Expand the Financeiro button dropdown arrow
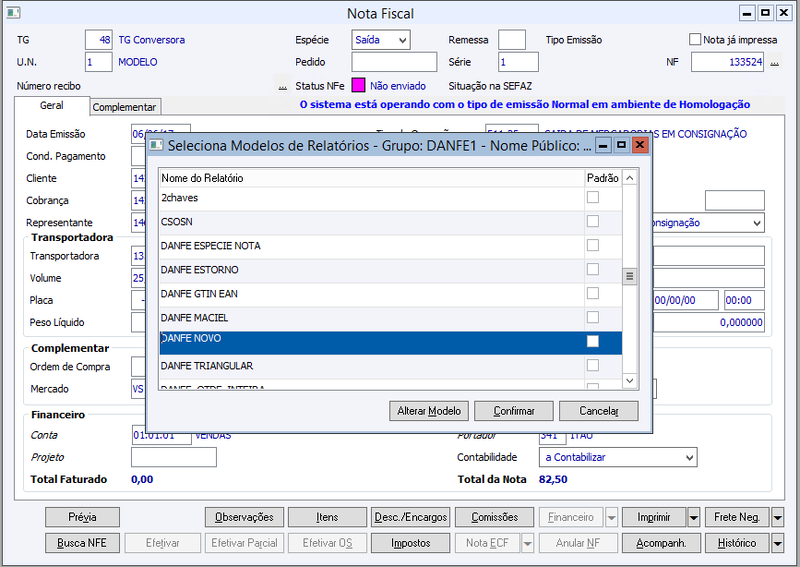 click(611, 517)
